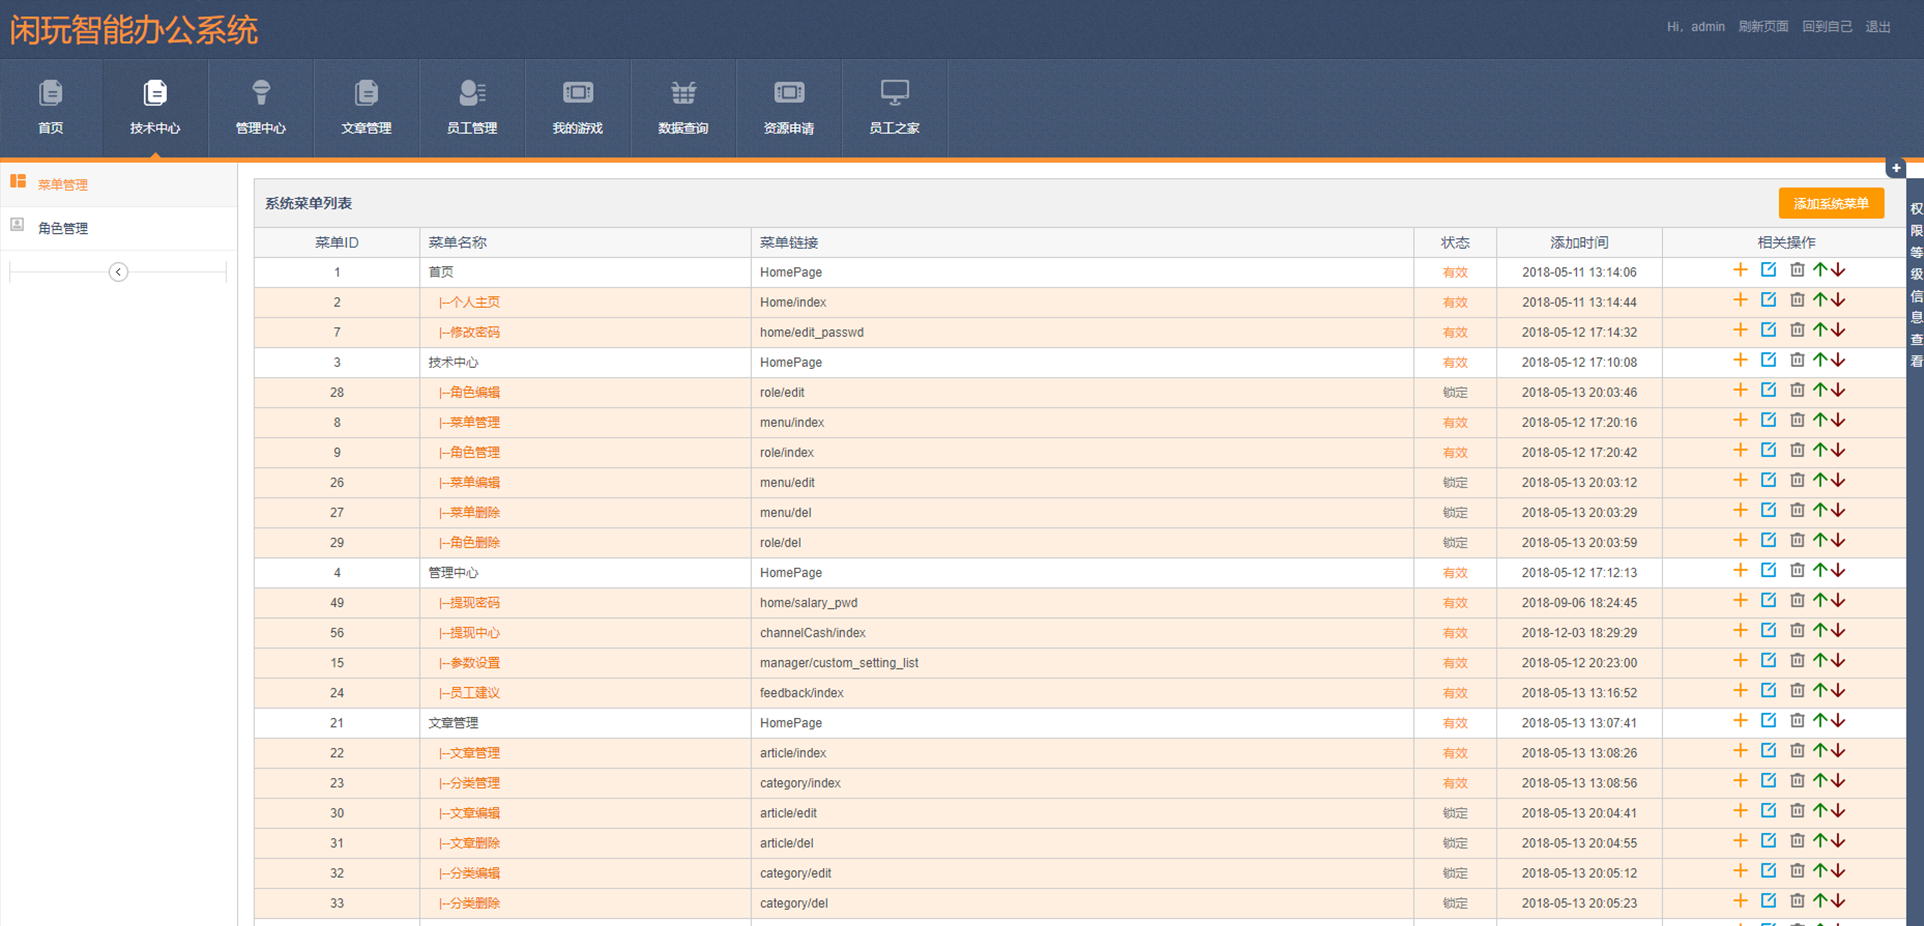Switch to 管理中心 tab
1924x926 pixels.
tap(260, 107)
